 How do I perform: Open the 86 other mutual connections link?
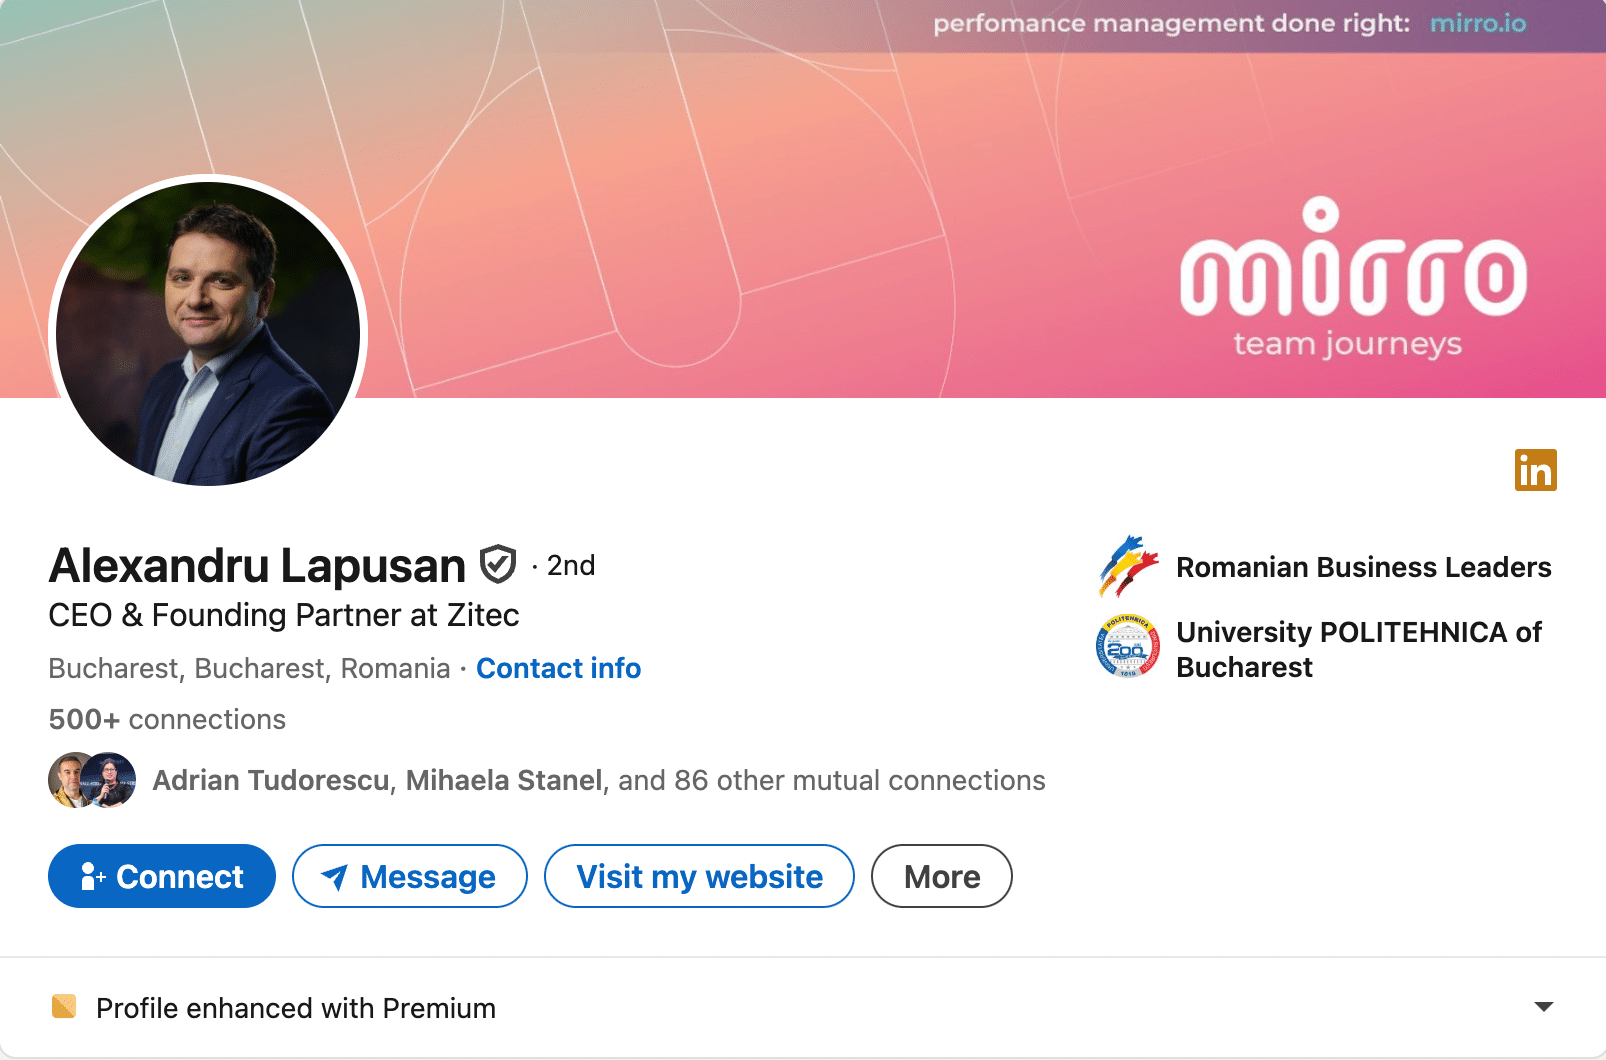point(830,780)
